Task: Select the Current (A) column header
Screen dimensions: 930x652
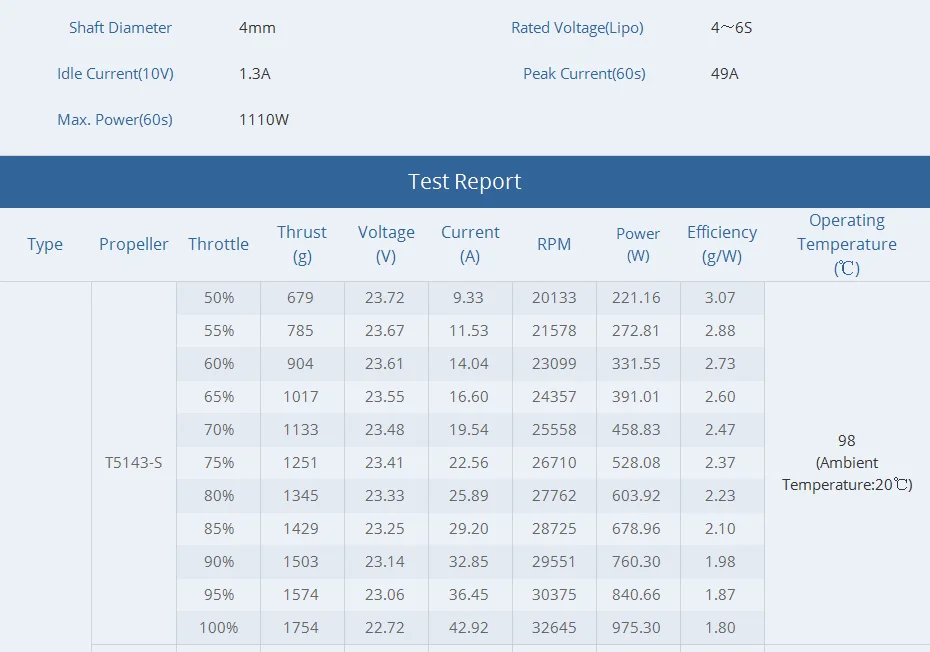Action: 470,244
